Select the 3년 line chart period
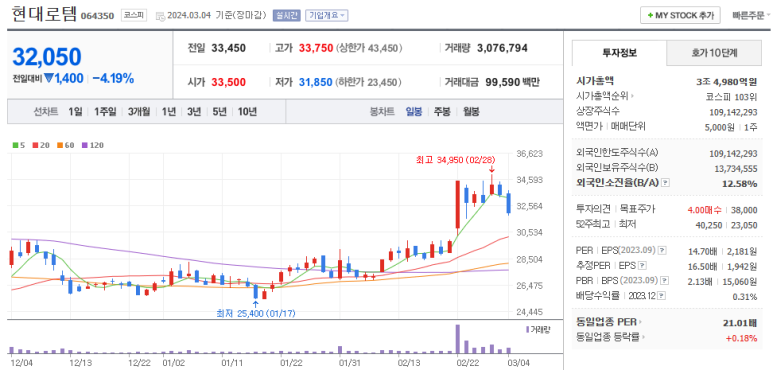 coord(194,111)
